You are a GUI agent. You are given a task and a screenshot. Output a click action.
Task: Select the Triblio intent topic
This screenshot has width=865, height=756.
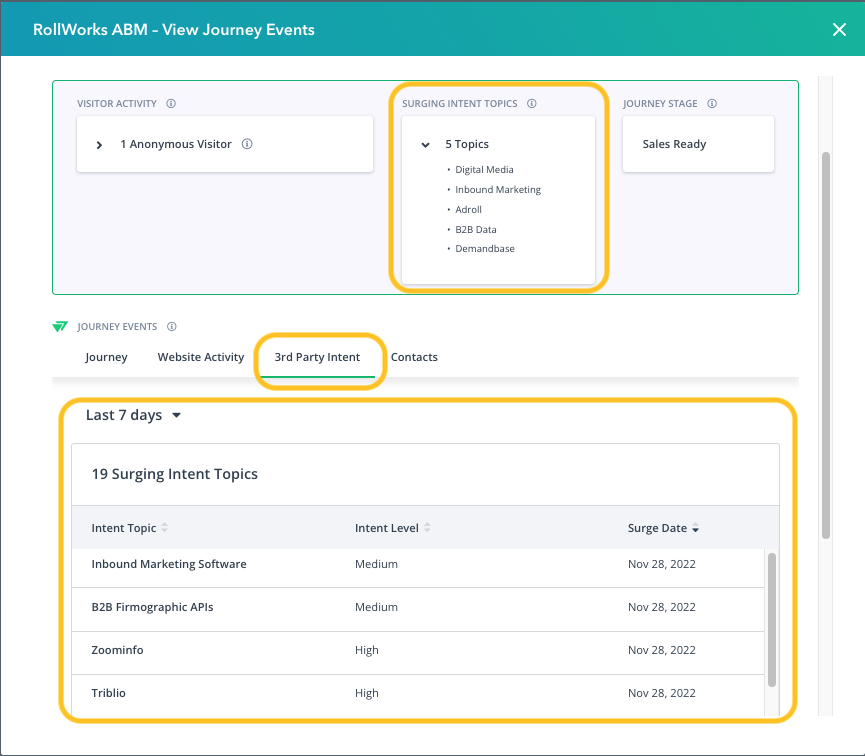tap(109, 693)
